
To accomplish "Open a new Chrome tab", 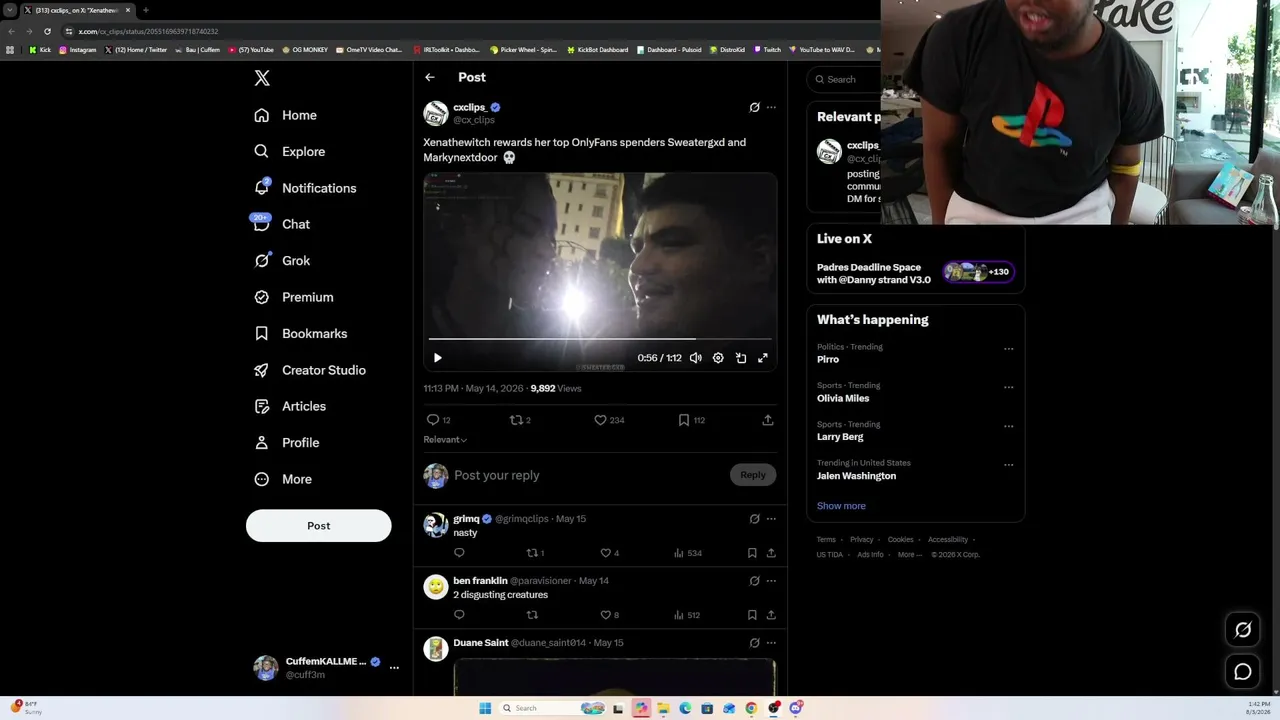I will [x=145, y=10].
